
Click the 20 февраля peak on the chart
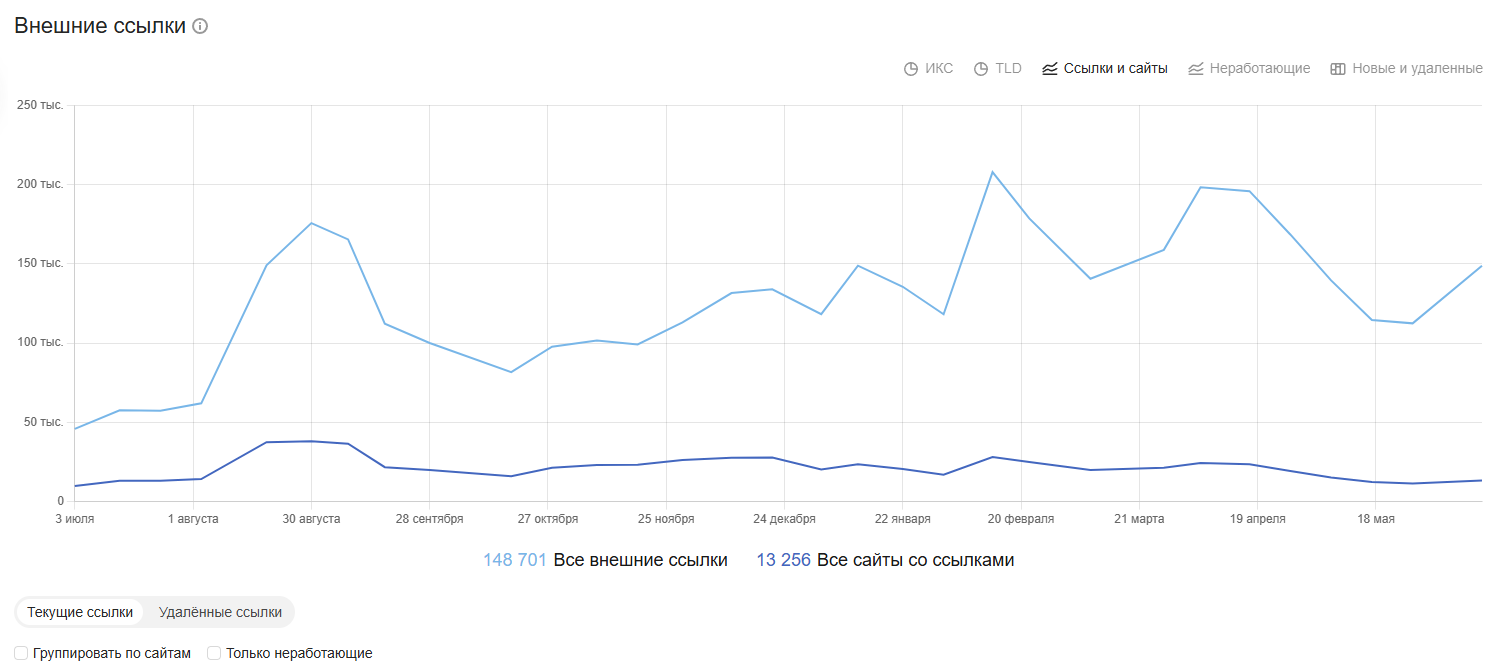click(x=993, y=172)
